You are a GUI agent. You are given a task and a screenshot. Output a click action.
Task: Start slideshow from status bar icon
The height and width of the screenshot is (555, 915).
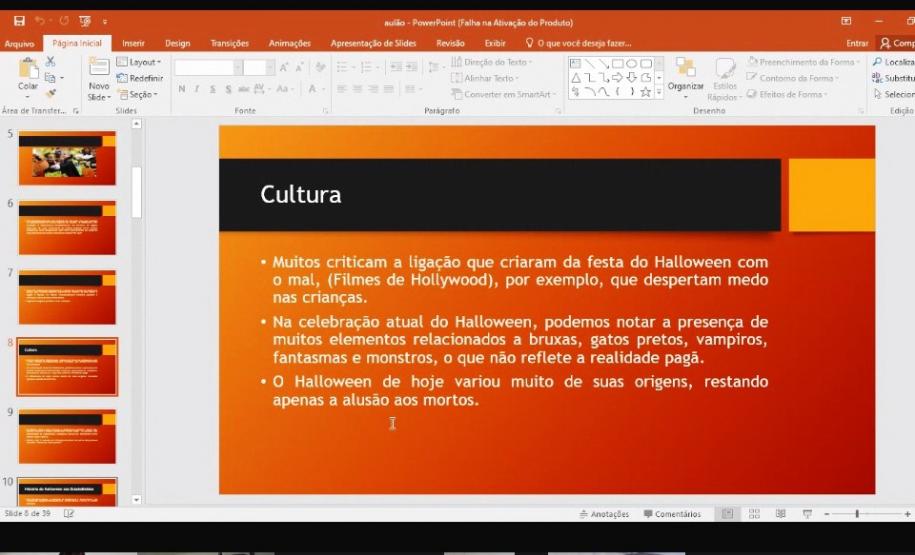(807, 514)
